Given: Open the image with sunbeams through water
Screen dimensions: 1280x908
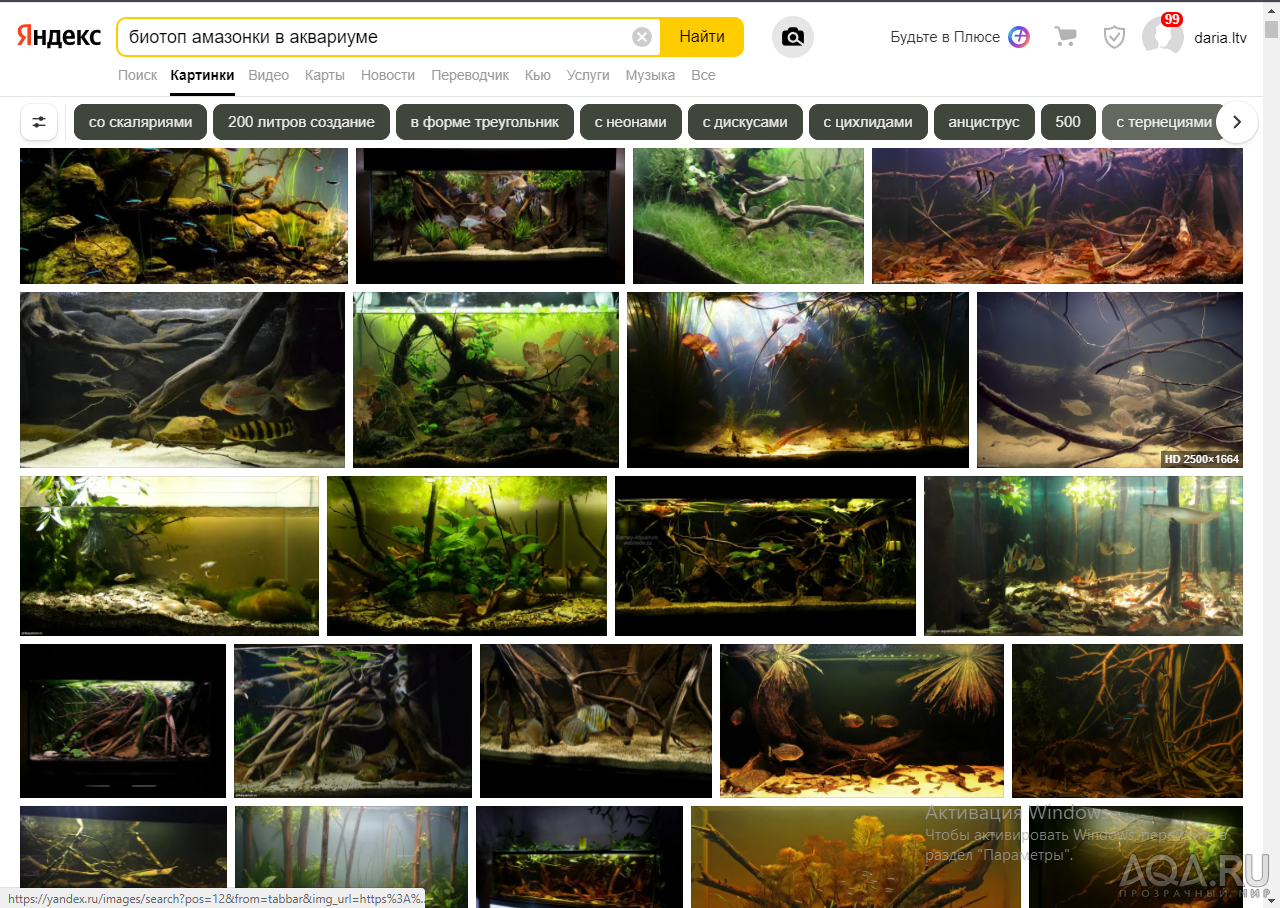Looking at the screenshot, I should click(798, 380).
